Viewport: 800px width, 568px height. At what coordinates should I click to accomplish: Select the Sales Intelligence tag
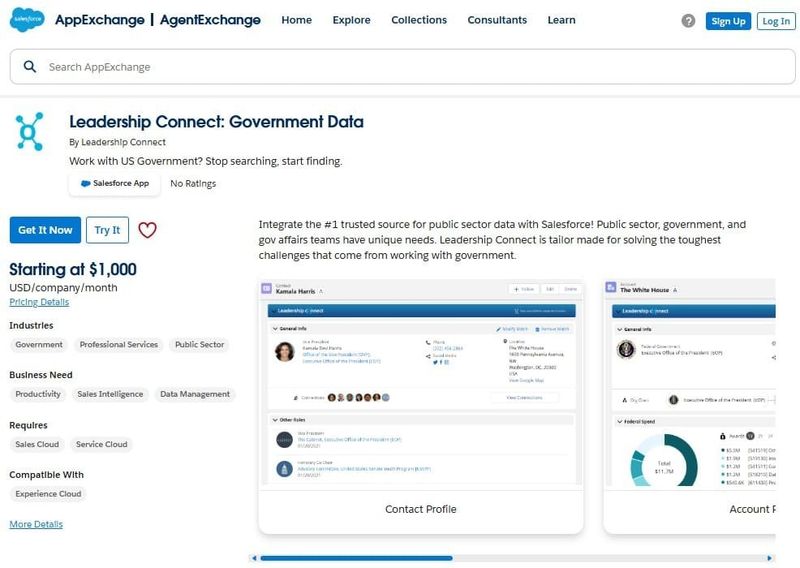click(x=110, y=394)
